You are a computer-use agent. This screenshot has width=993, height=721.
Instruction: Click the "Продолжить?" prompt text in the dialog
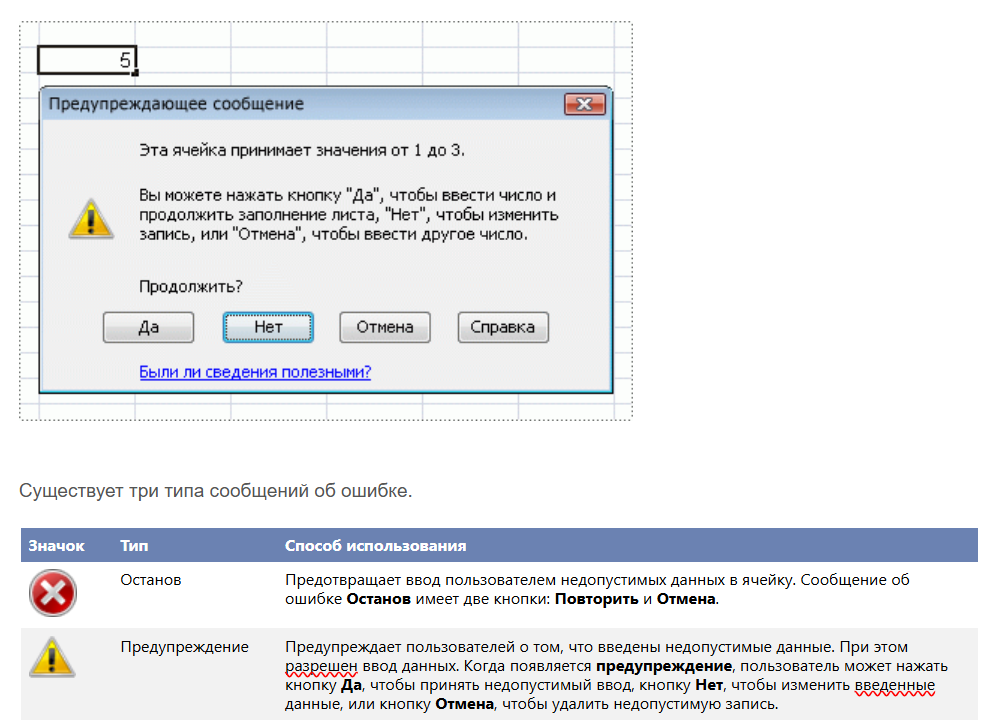[x=190, y=287]
